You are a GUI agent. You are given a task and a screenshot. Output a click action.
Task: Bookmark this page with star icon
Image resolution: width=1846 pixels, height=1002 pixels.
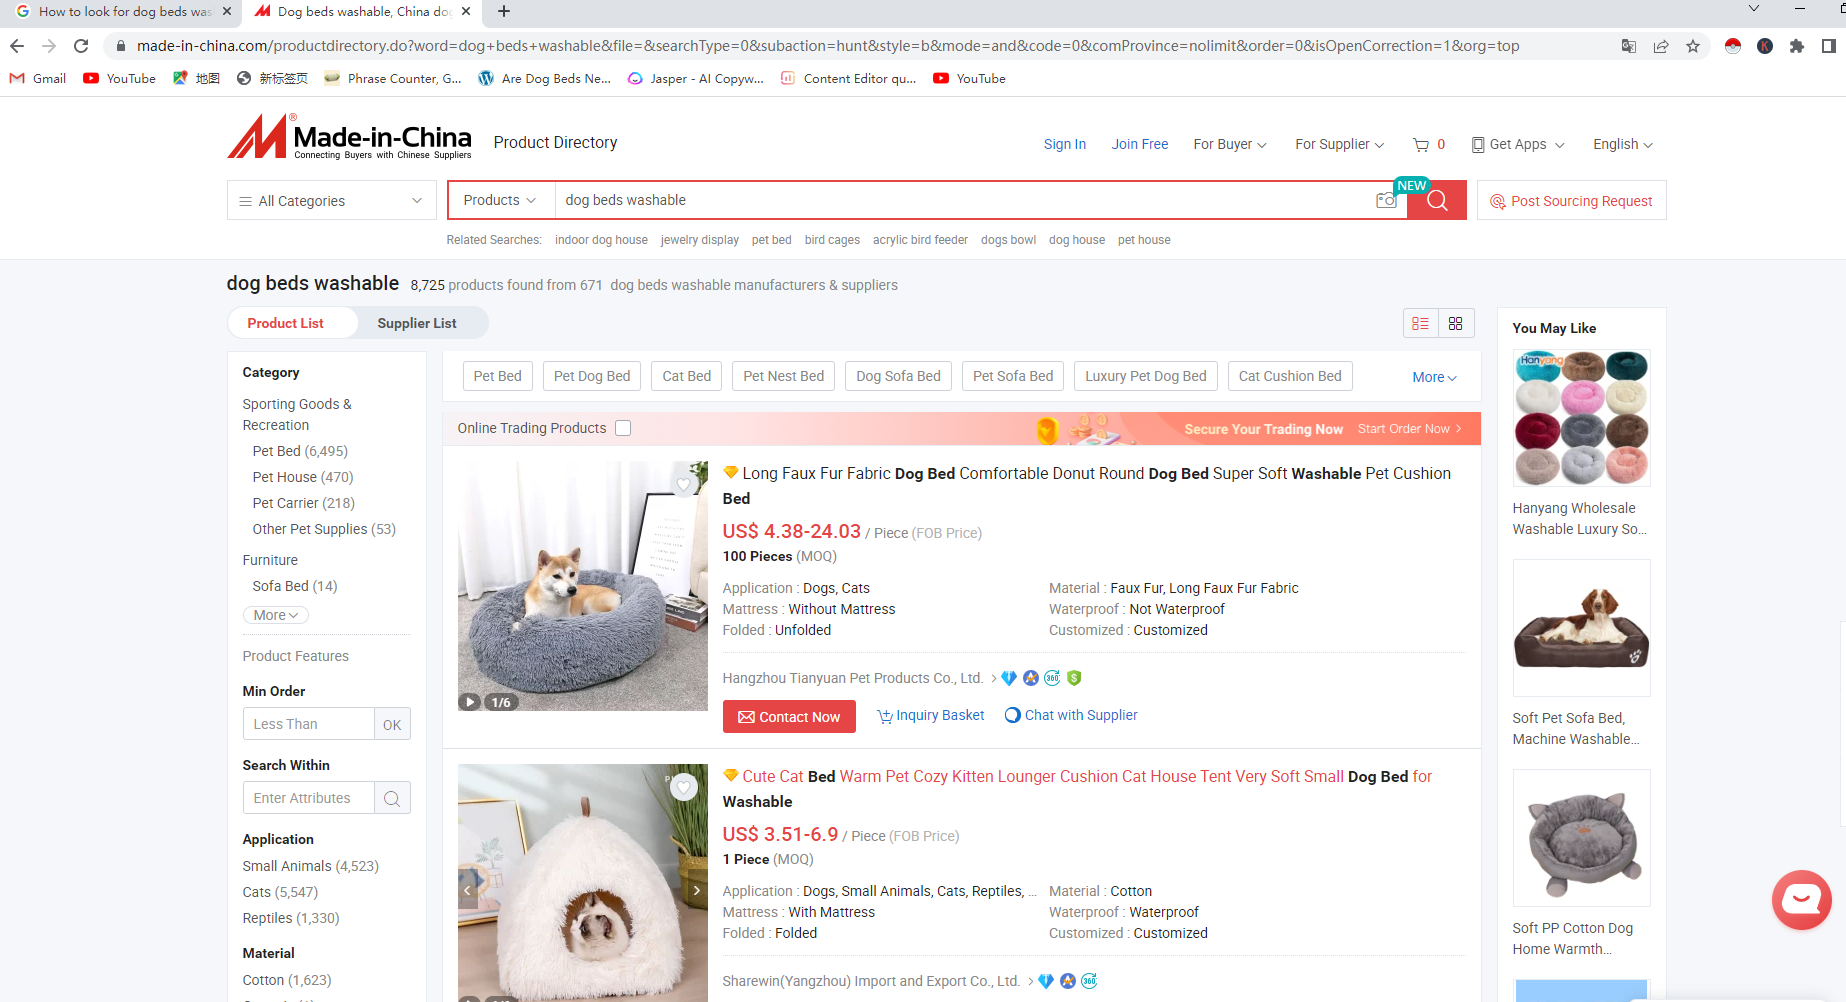(1693, 46)
